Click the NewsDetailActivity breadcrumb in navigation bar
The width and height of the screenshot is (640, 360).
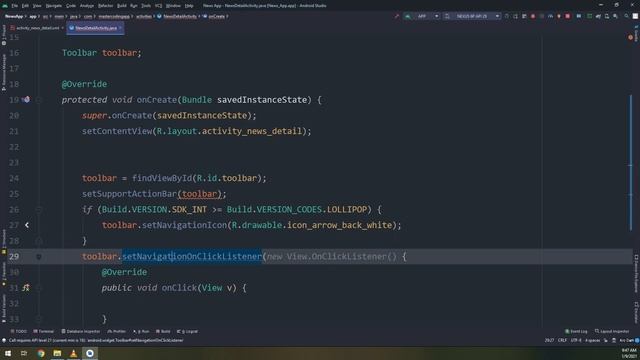pos(177,16)
